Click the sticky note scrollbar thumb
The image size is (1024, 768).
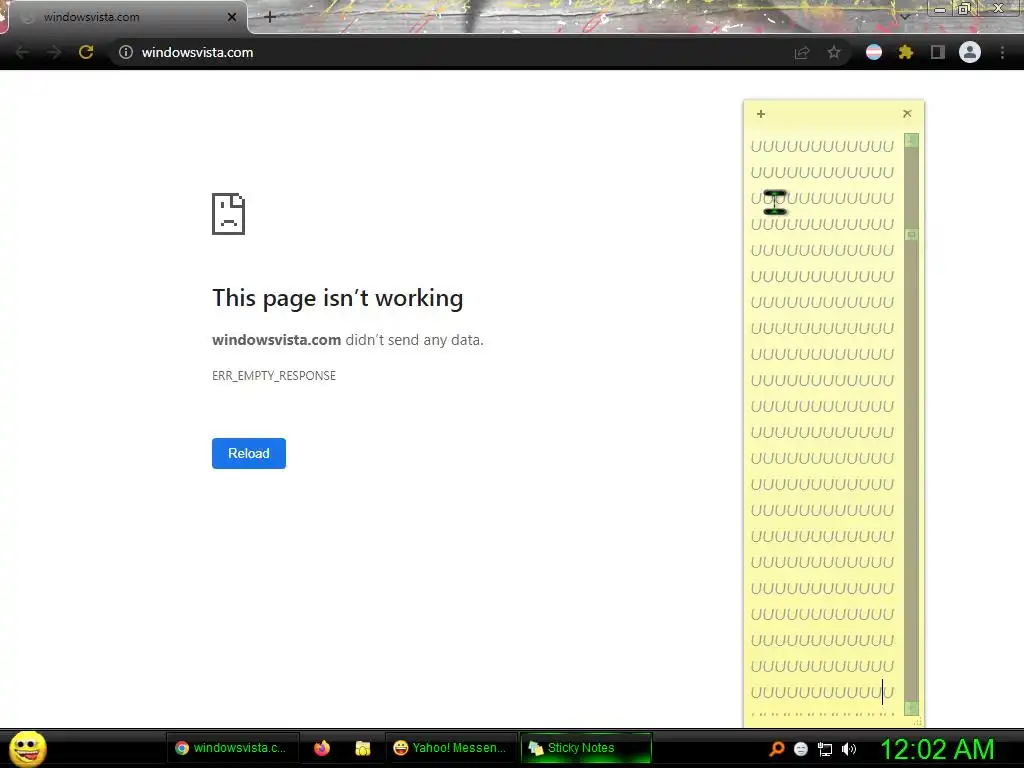pos(912,234)
